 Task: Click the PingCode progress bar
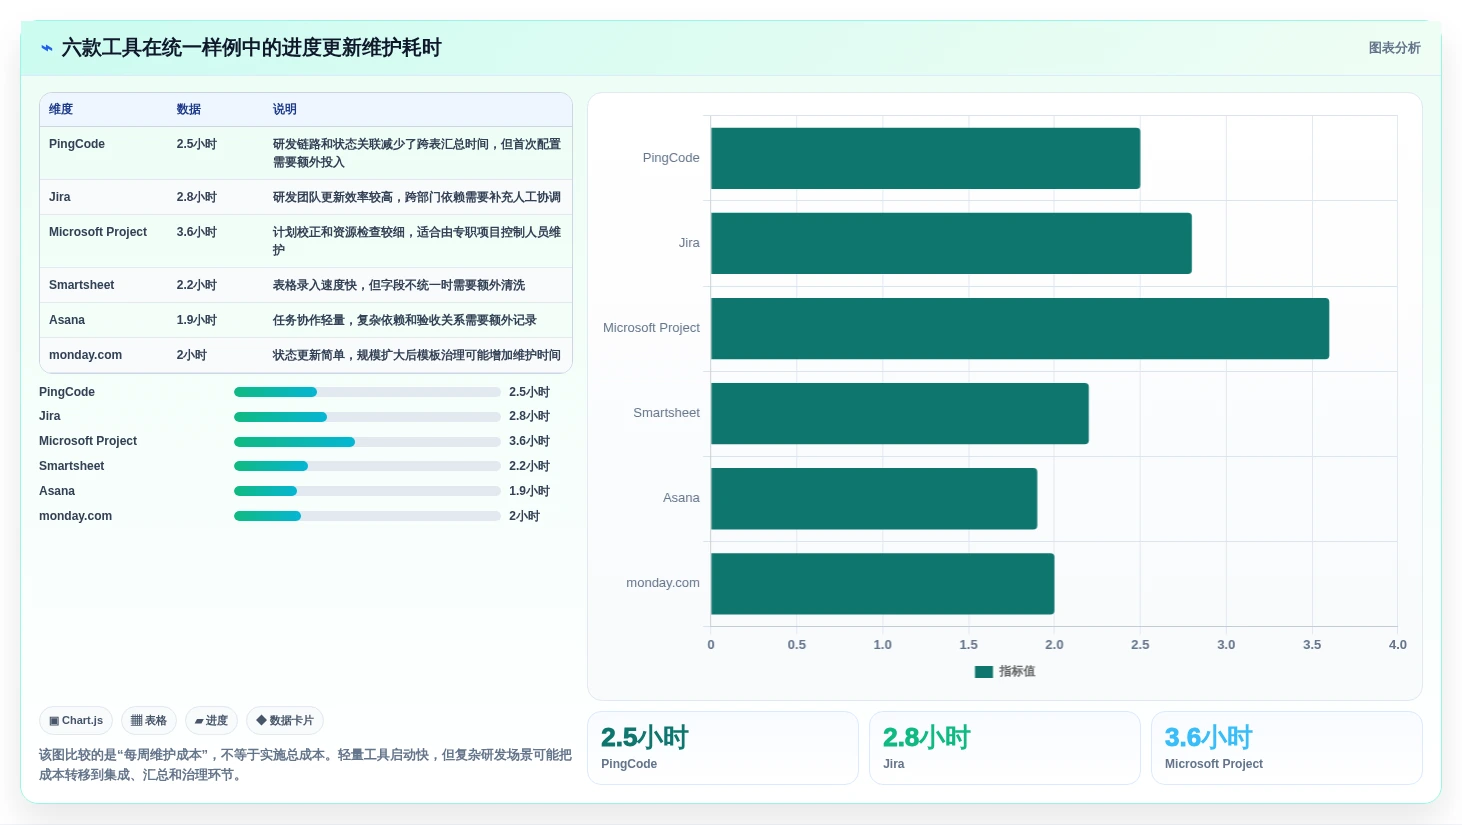click(x=367, y=392)
